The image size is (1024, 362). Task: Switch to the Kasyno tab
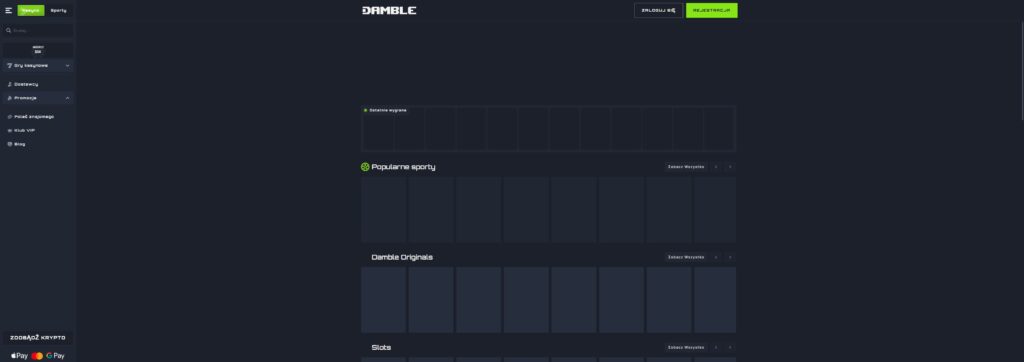pos(31,10)
